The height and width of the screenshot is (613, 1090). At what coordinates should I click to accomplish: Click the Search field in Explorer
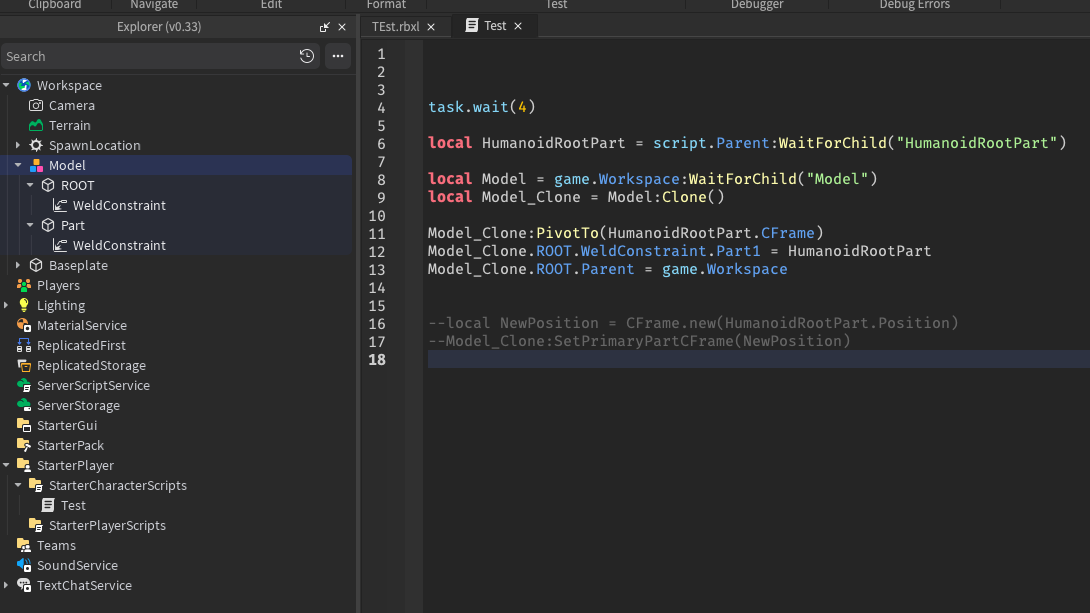tap(150, 56)
